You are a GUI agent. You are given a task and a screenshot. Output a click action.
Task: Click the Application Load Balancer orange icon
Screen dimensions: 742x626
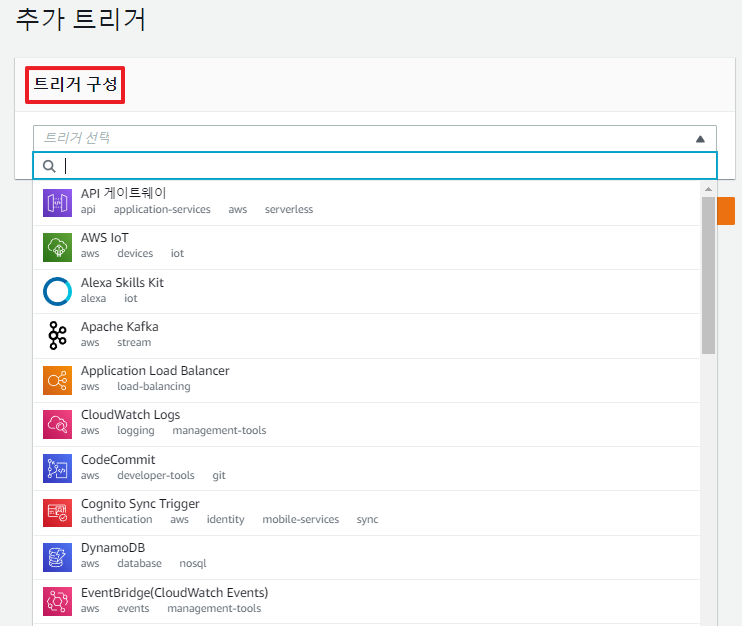(x=57, y=380)
